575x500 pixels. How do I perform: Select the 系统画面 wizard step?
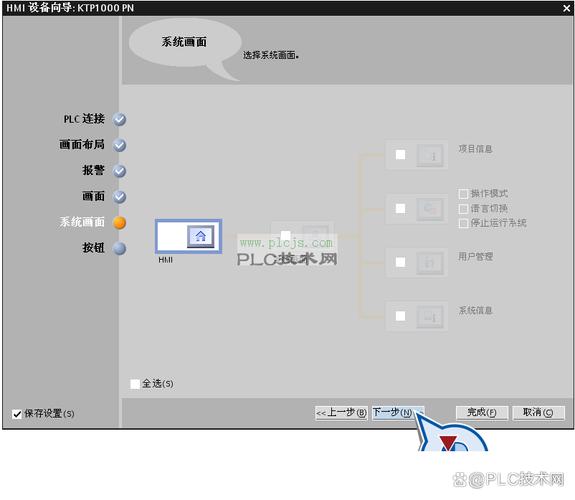(x=82, y=222)
